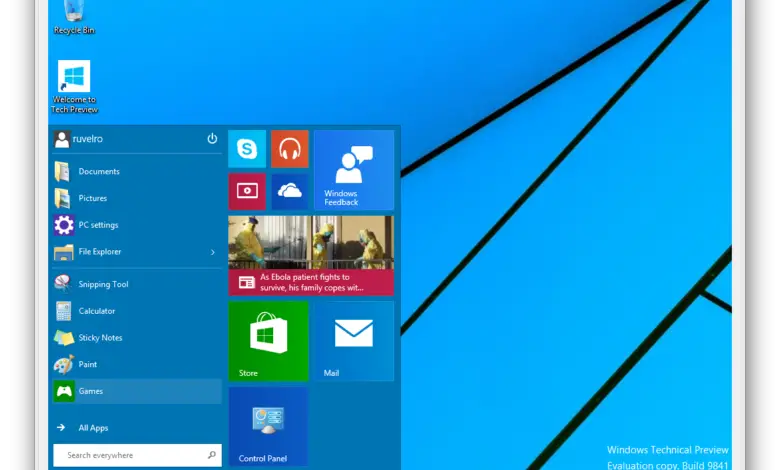This screenshot has width=780, height=470.
Task: Open the Ebola news live tile
Action: 311,256
